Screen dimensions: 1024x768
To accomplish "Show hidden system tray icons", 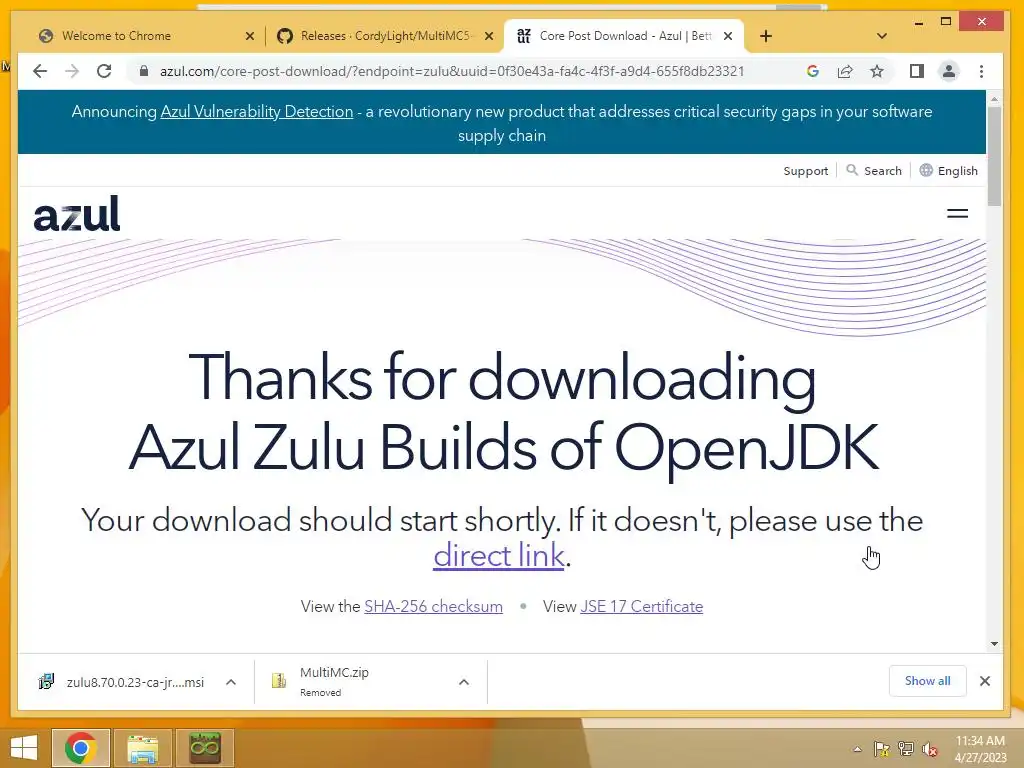I will [x=857, y=749].
